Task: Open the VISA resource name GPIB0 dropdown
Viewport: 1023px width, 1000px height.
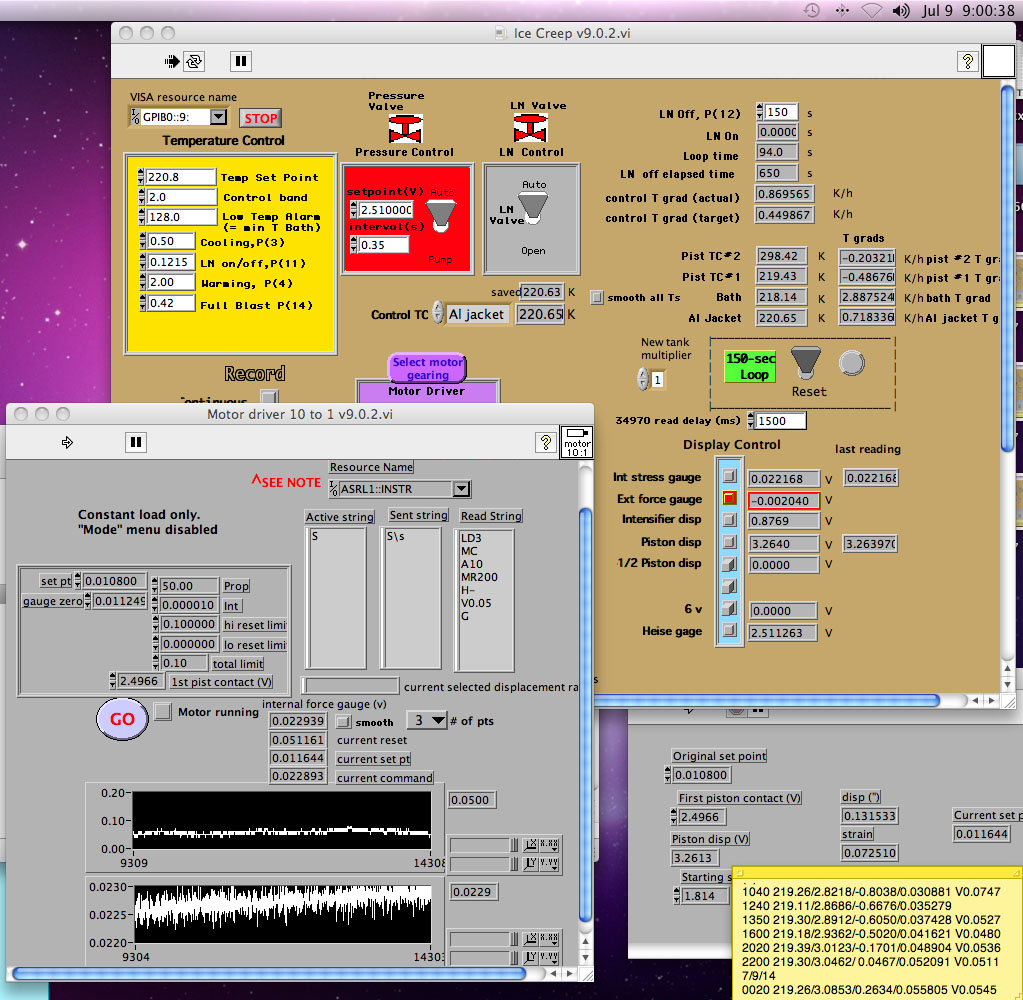Action: pos(218,117)
